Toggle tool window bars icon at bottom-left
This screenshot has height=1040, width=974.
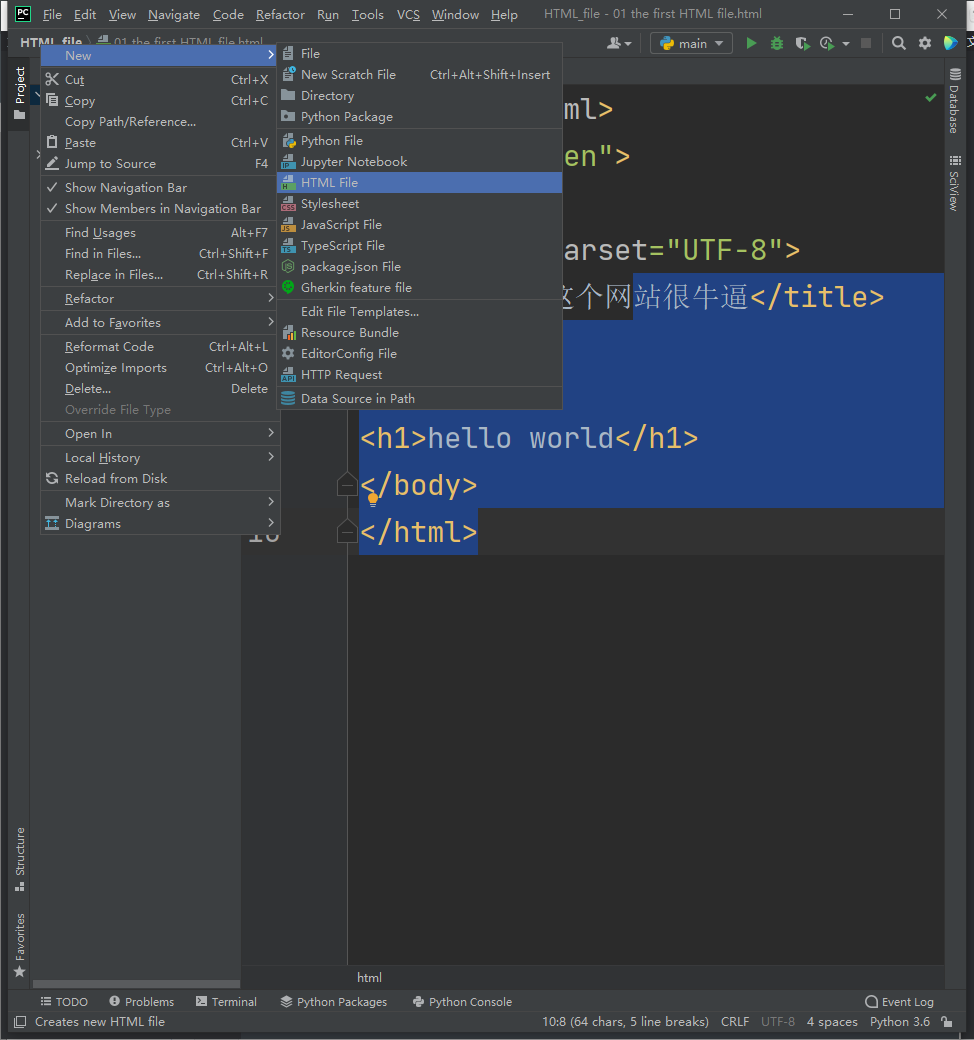[20, 1022]
